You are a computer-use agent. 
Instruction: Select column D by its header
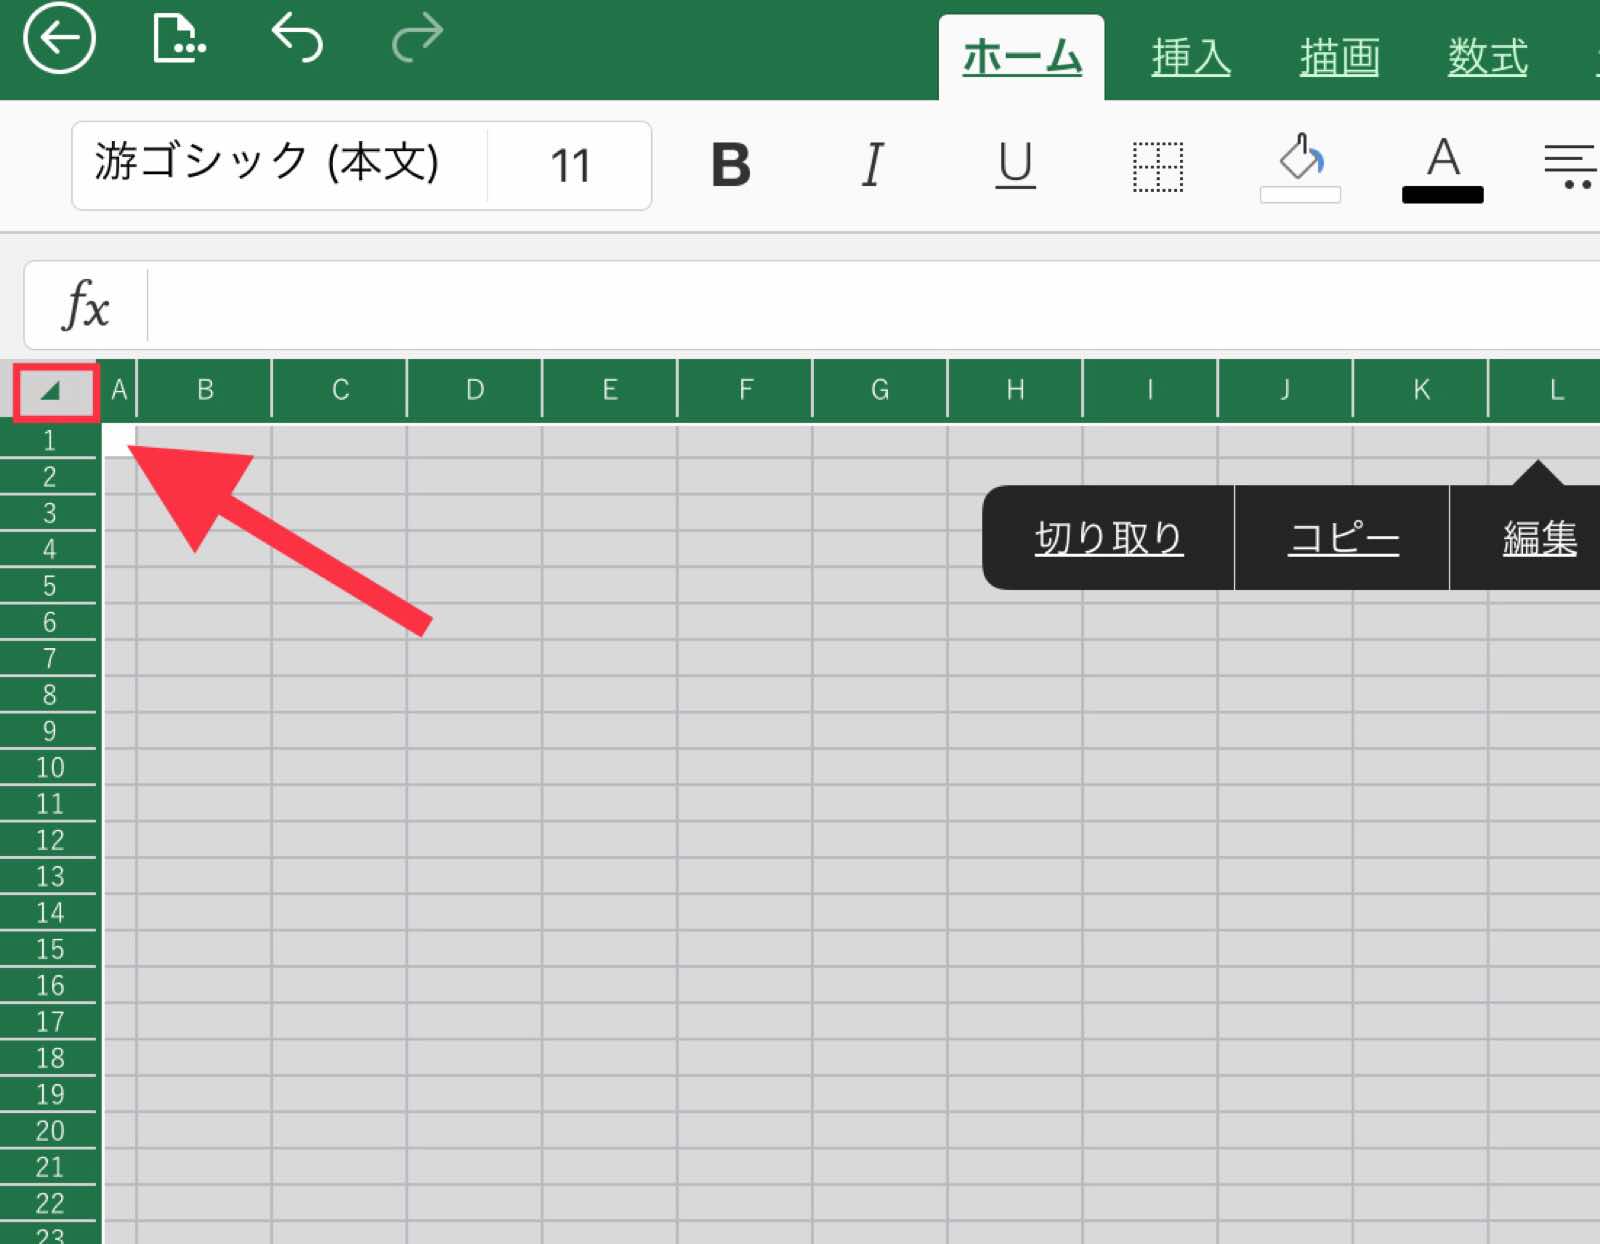[x=474, y=390]
